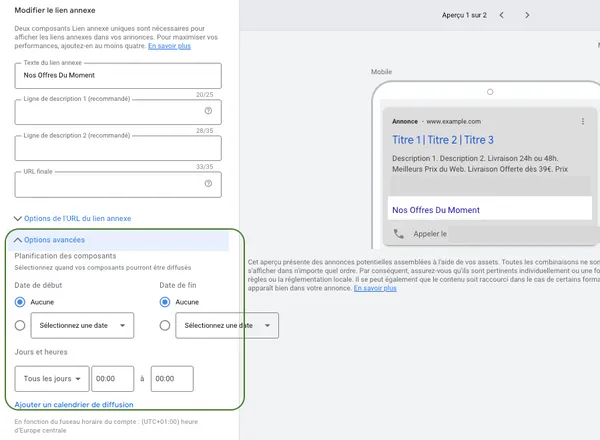Viewport: 600px width, 440px height.
Task: Show previous ad preview with left chevron
Action: pos(501,15)
